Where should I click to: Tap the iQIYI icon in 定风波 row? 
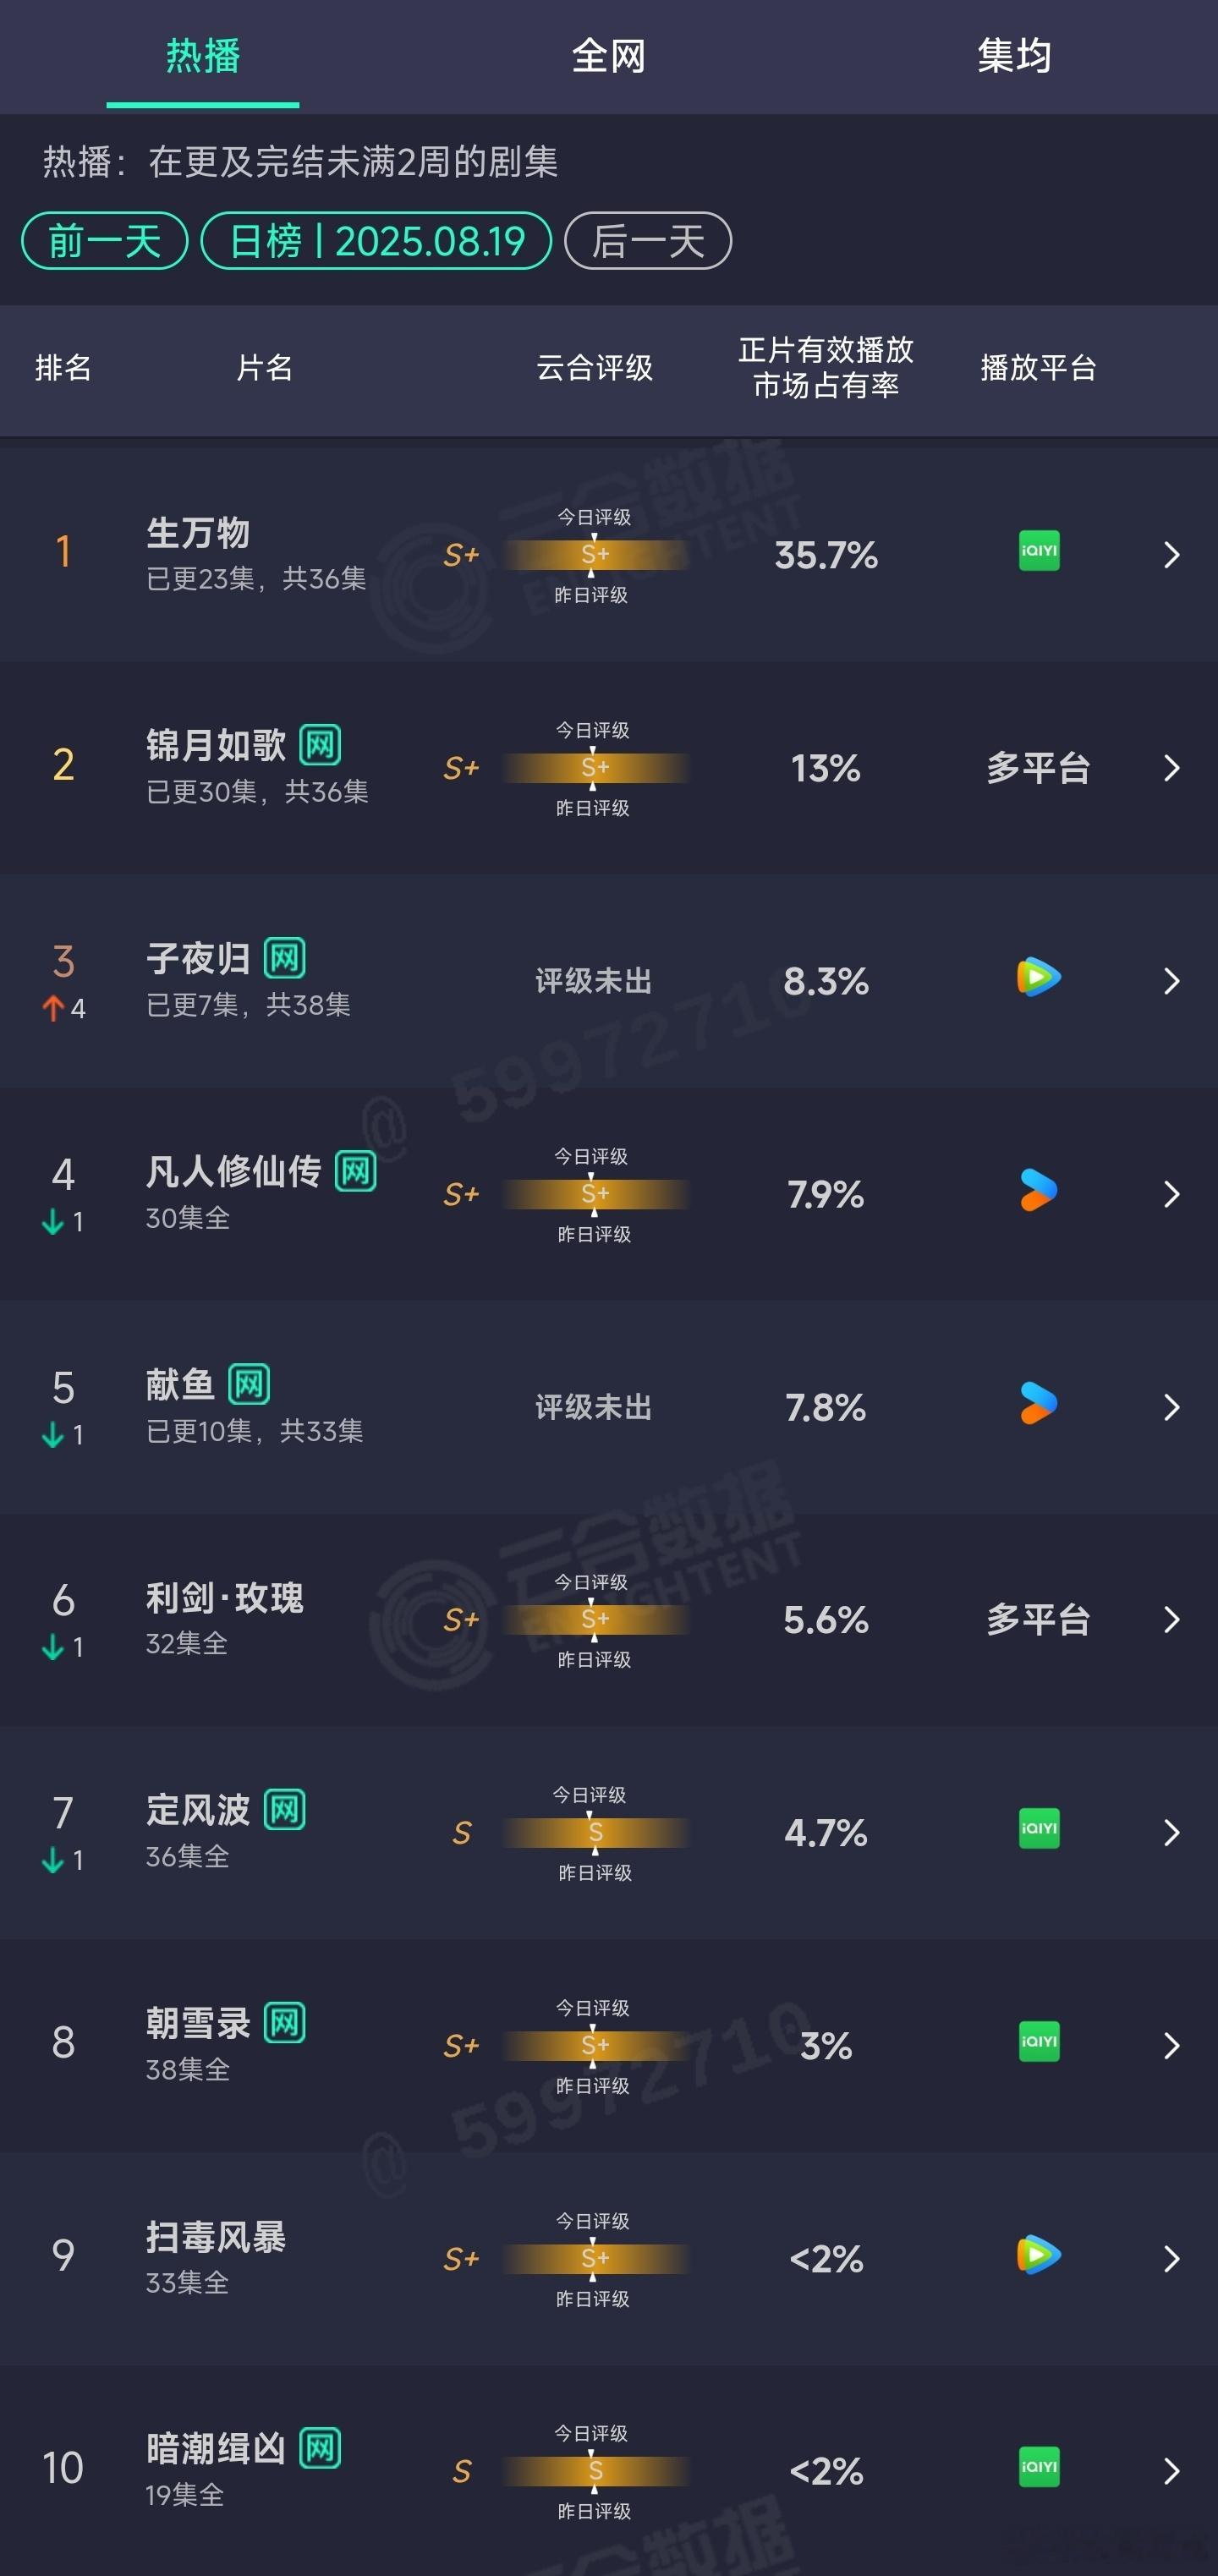pos(1038,1829)
